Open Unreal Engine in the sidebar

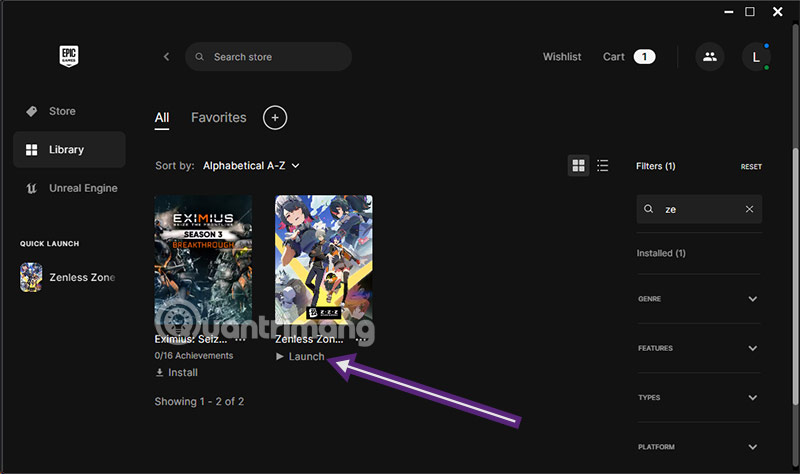coord(69,188)
